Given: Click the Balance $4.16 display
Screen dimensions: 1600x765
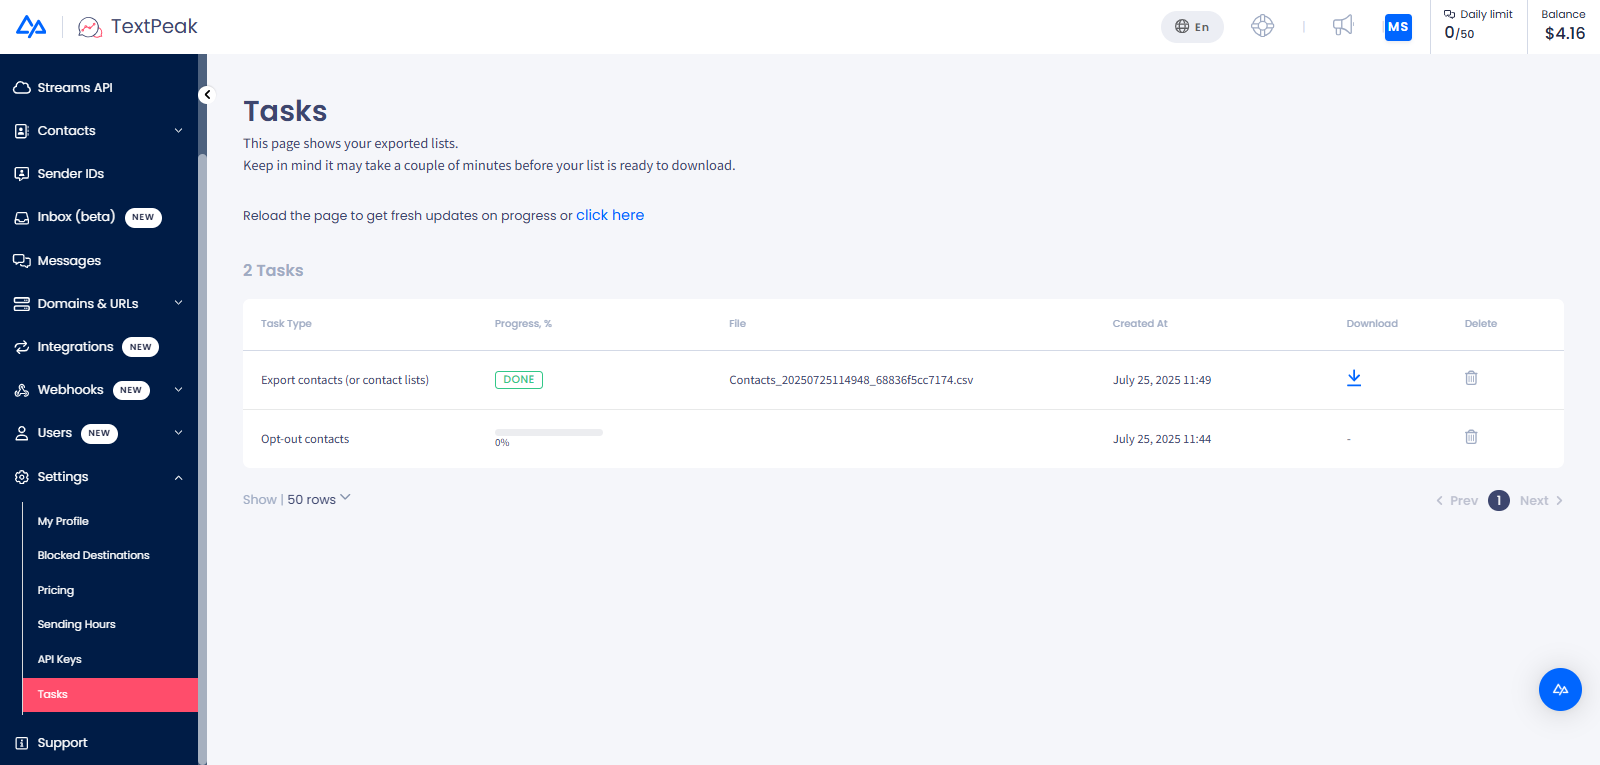Looking at the screenshot, I should click(x=1564, y=25).
